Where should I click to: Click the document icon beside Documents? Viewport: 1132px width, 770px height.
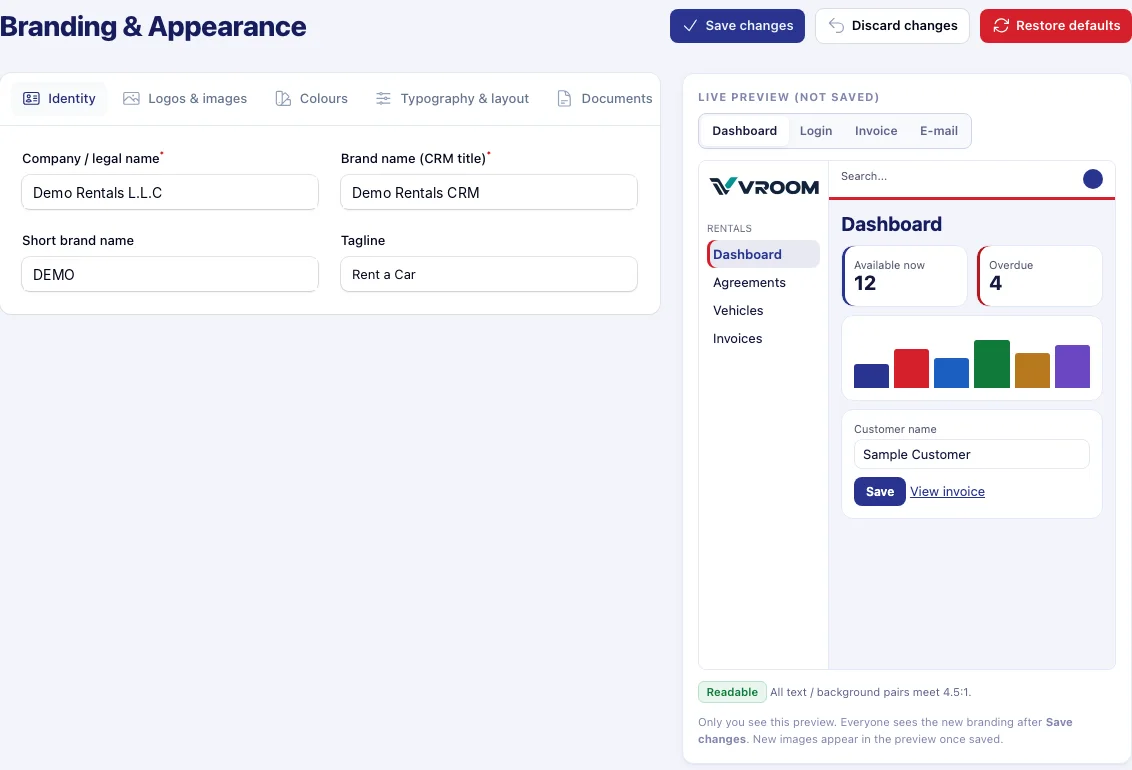point(564,98)
